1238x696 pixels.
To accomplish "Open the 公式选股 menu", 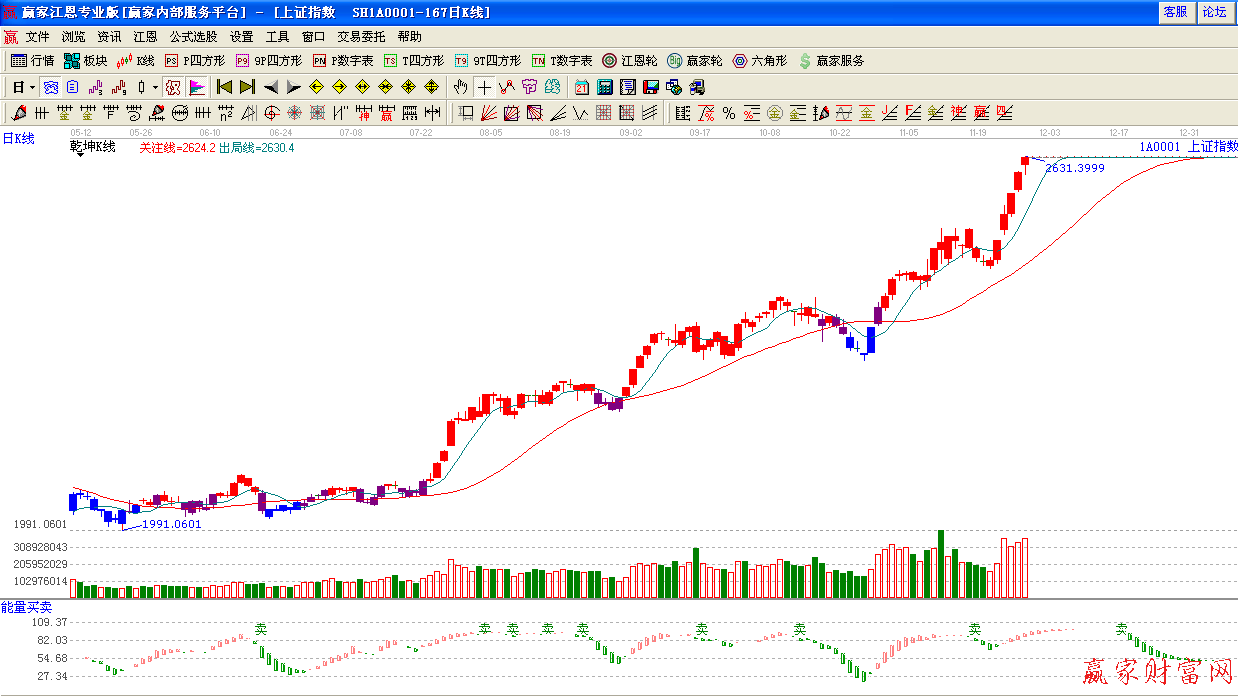I will [x=193, y=37].
